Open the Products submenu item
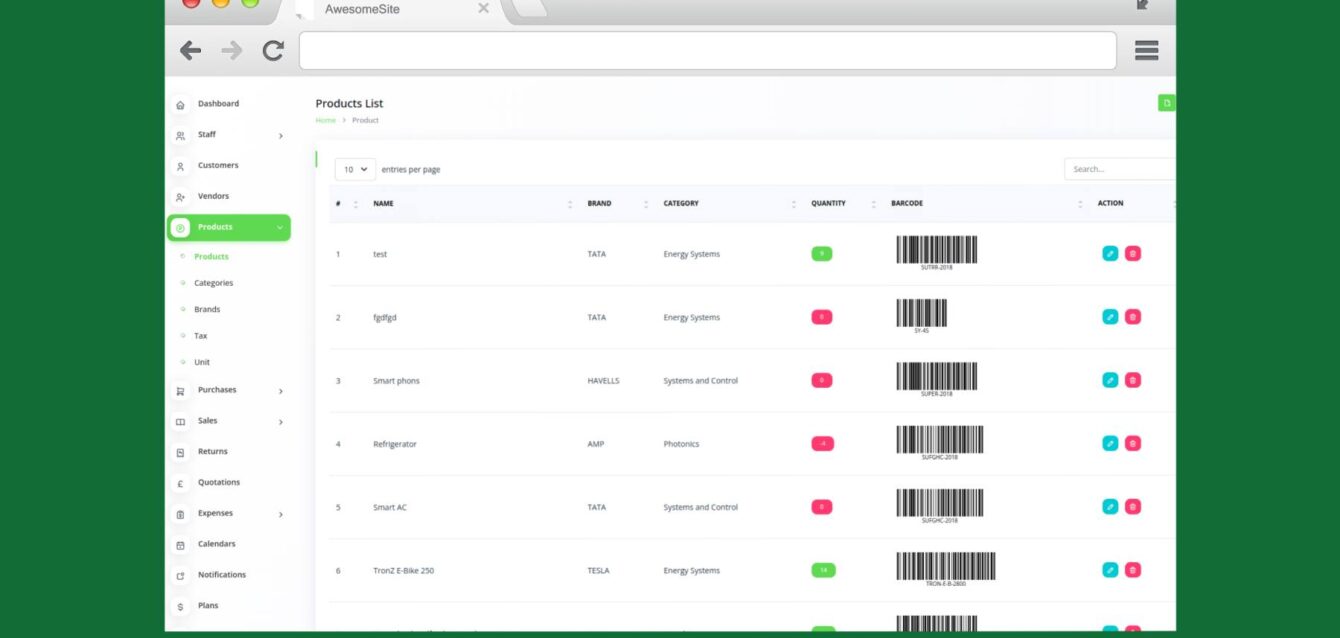1340x638 pixels. pyautogui.click(x=211, y=257)
